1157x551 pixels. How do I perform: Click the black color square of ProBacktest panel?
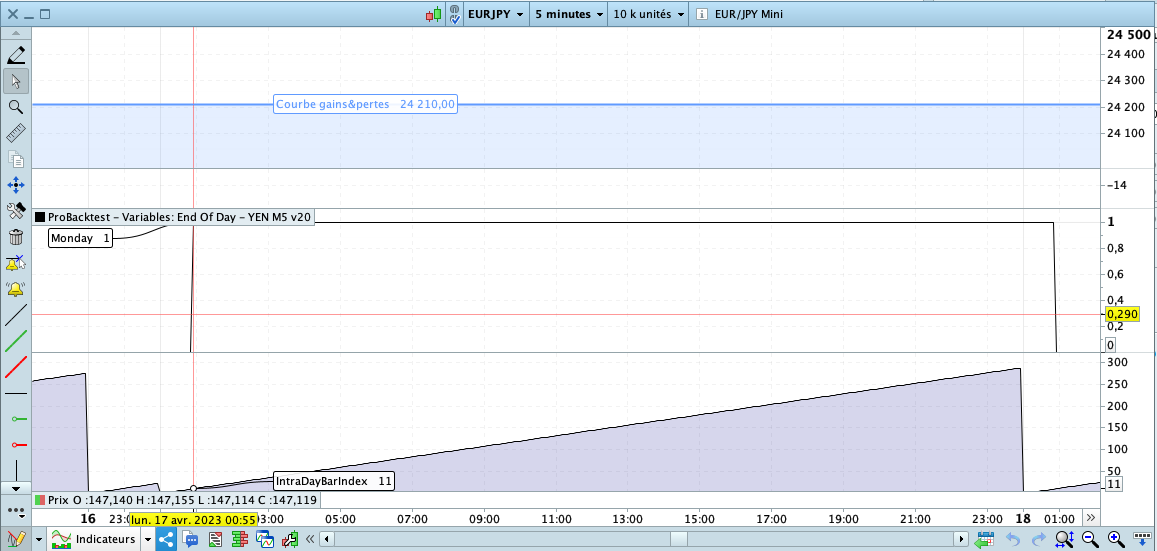[x=39, y=217]
